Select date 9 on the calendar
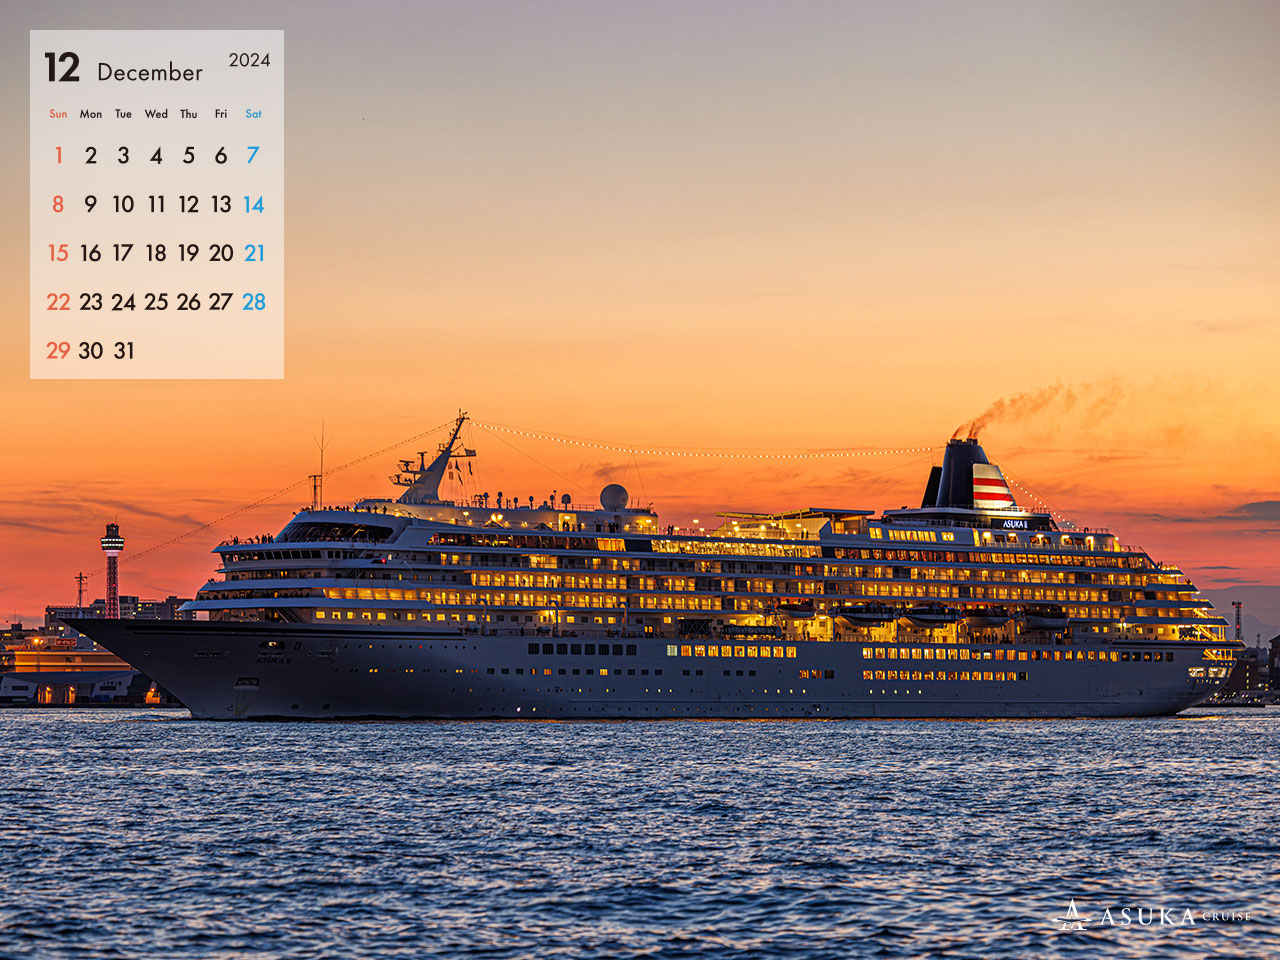This screenshot has height=960, width=1280. pos(91,204)
